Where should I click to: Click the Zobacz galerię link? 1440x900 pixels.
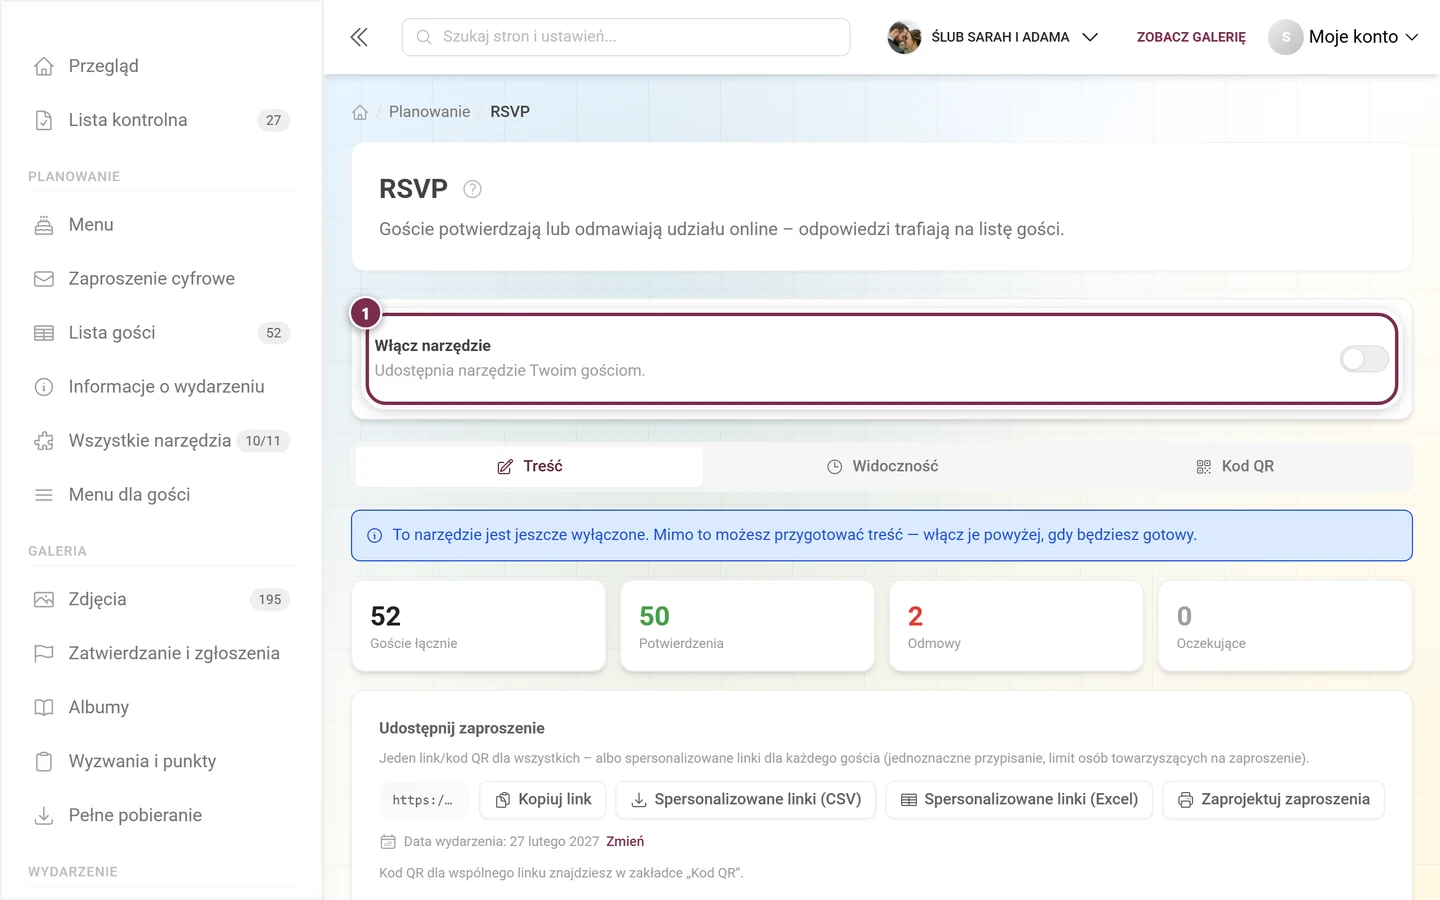[1191, 37]
